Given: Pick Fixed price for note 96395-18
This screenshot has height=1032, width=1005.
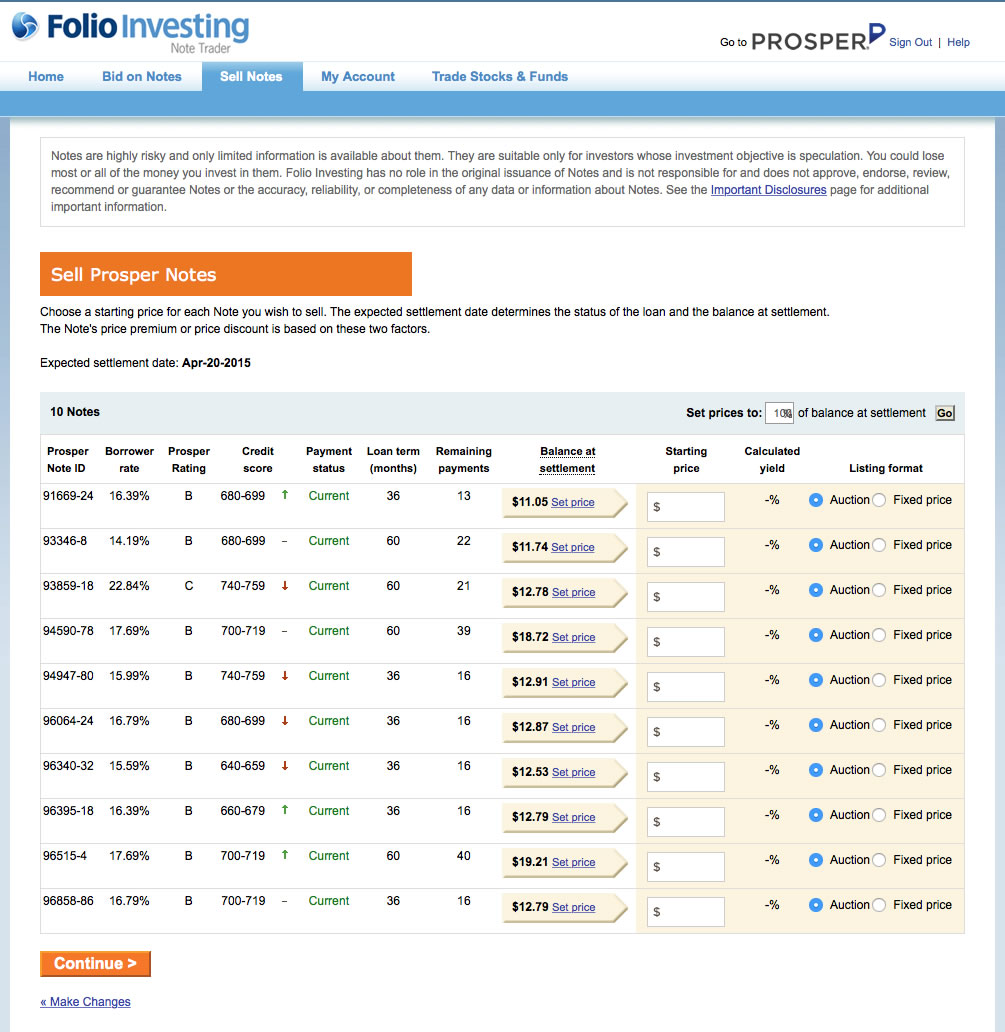Looking at the screenshot, I should click(879, 815).
